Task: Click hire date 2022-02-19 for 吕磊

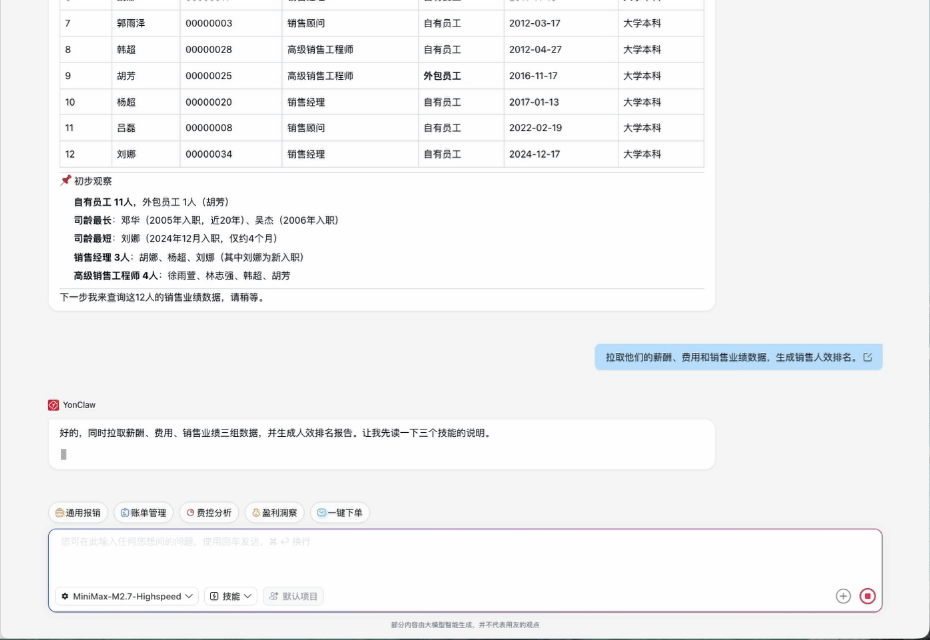Action: point(535,128)
